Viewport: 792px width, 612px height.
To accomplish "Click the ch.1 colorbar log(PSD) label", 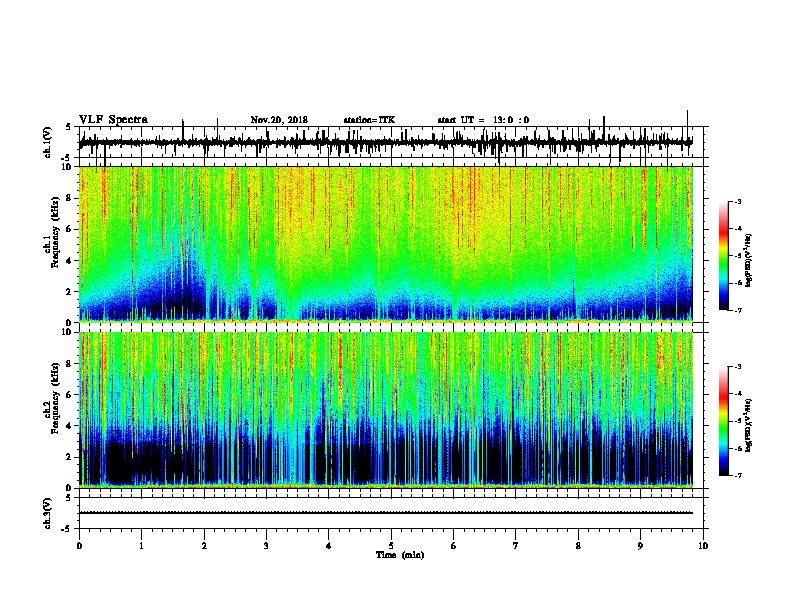I will [x=749, y=261].
